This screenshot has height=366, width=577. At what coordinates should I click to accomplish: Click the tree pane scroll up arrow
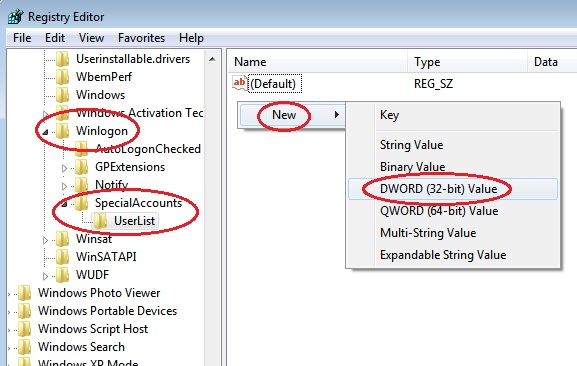tap(212, 59)
